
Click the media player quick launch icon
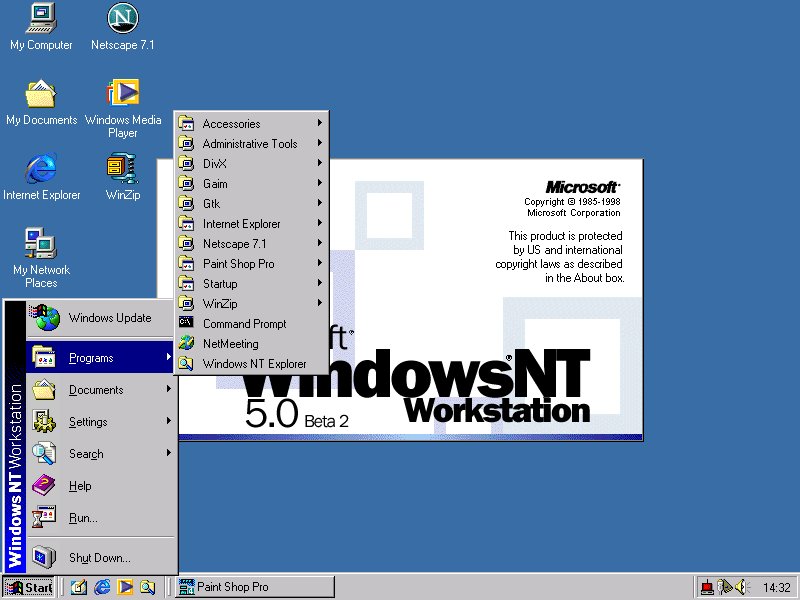coord(125,587)
